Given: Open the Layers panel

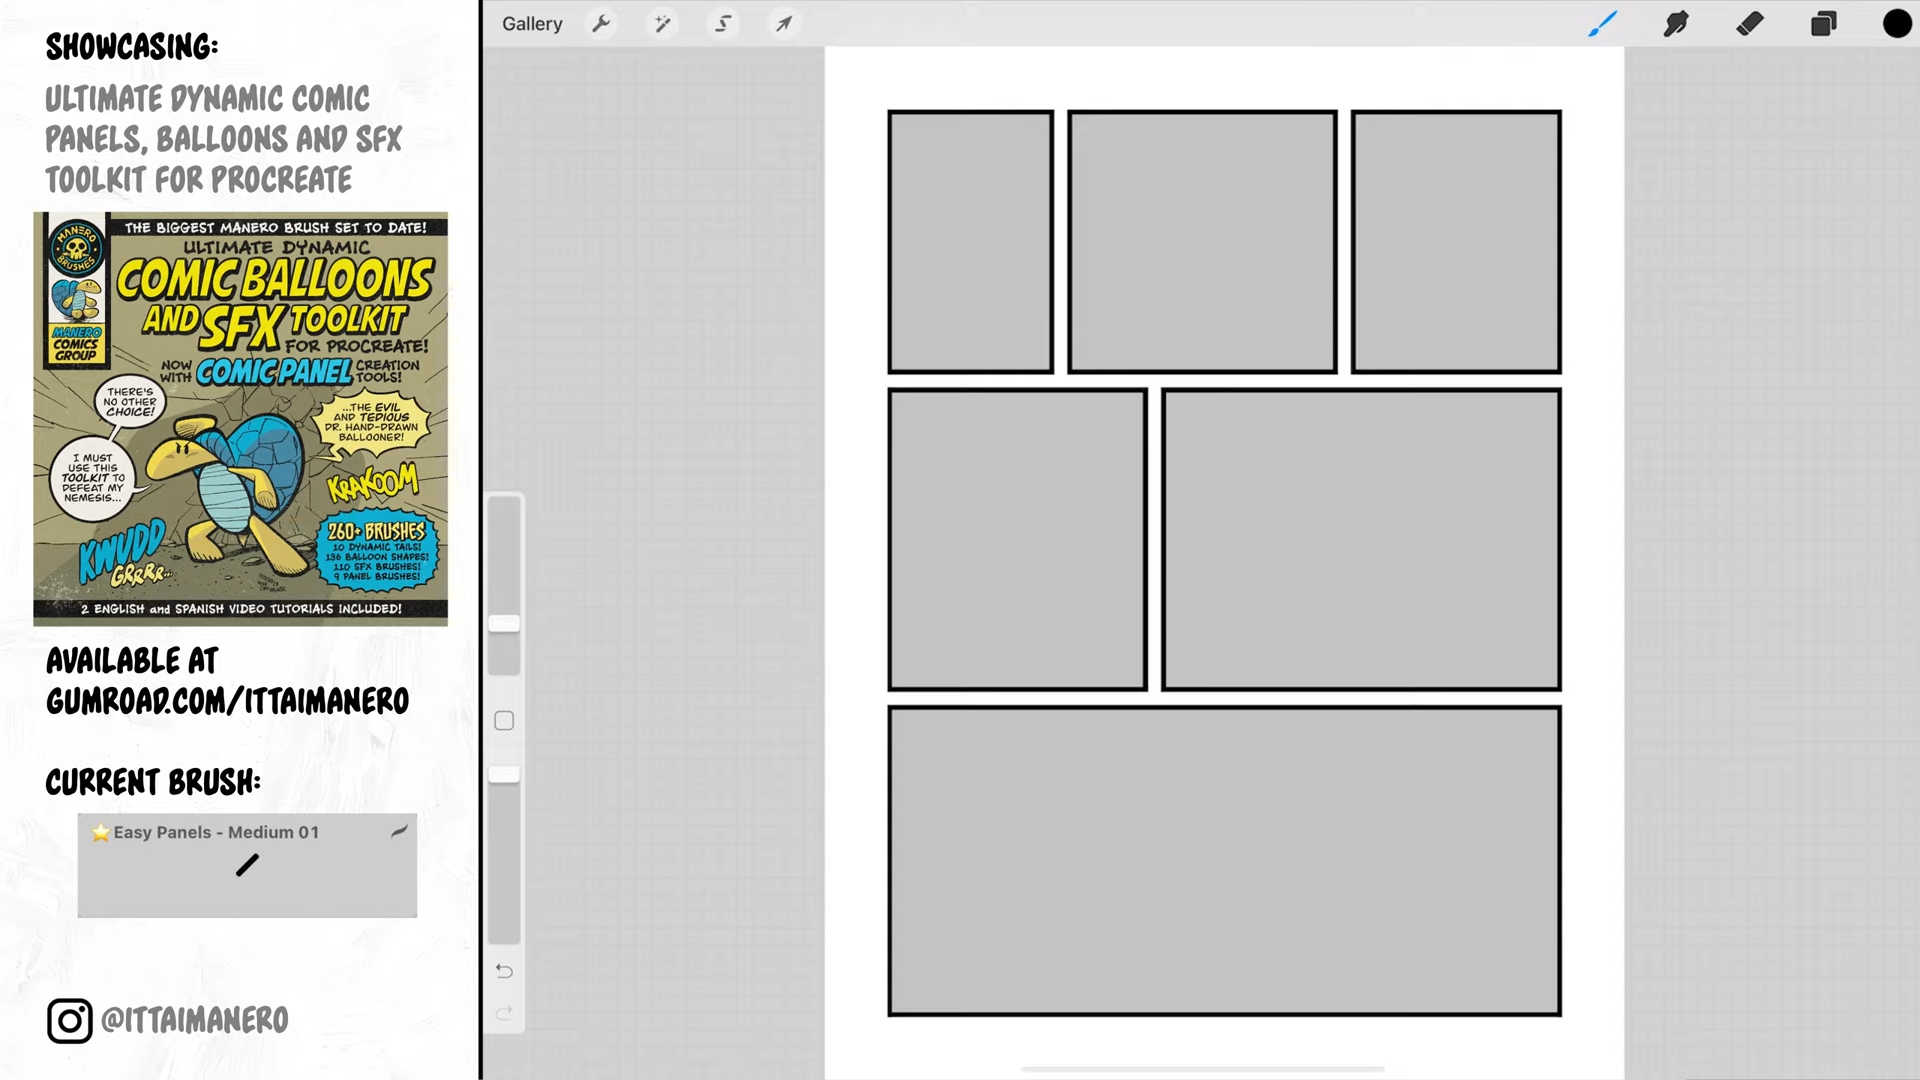Looking at the screenshot, I should pos(1824,23).
